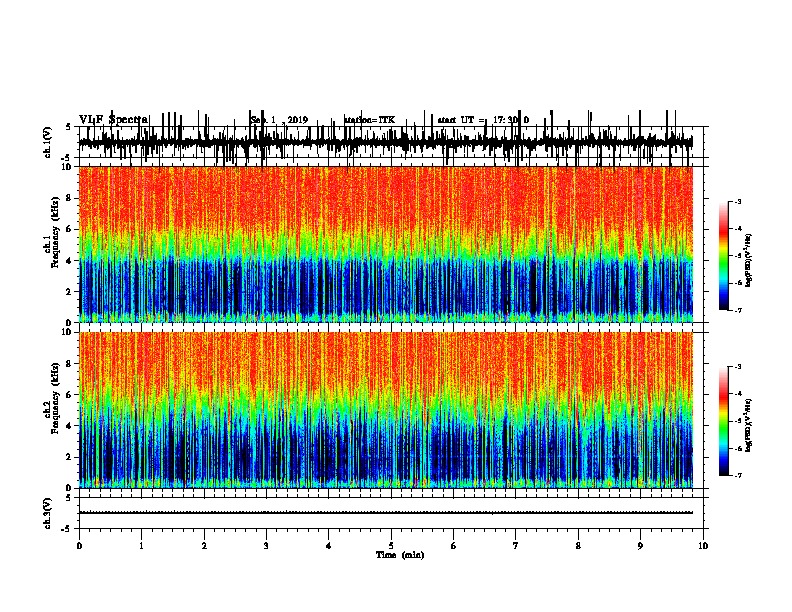Click the time axis tick label "3"

[x=266, y=545]
